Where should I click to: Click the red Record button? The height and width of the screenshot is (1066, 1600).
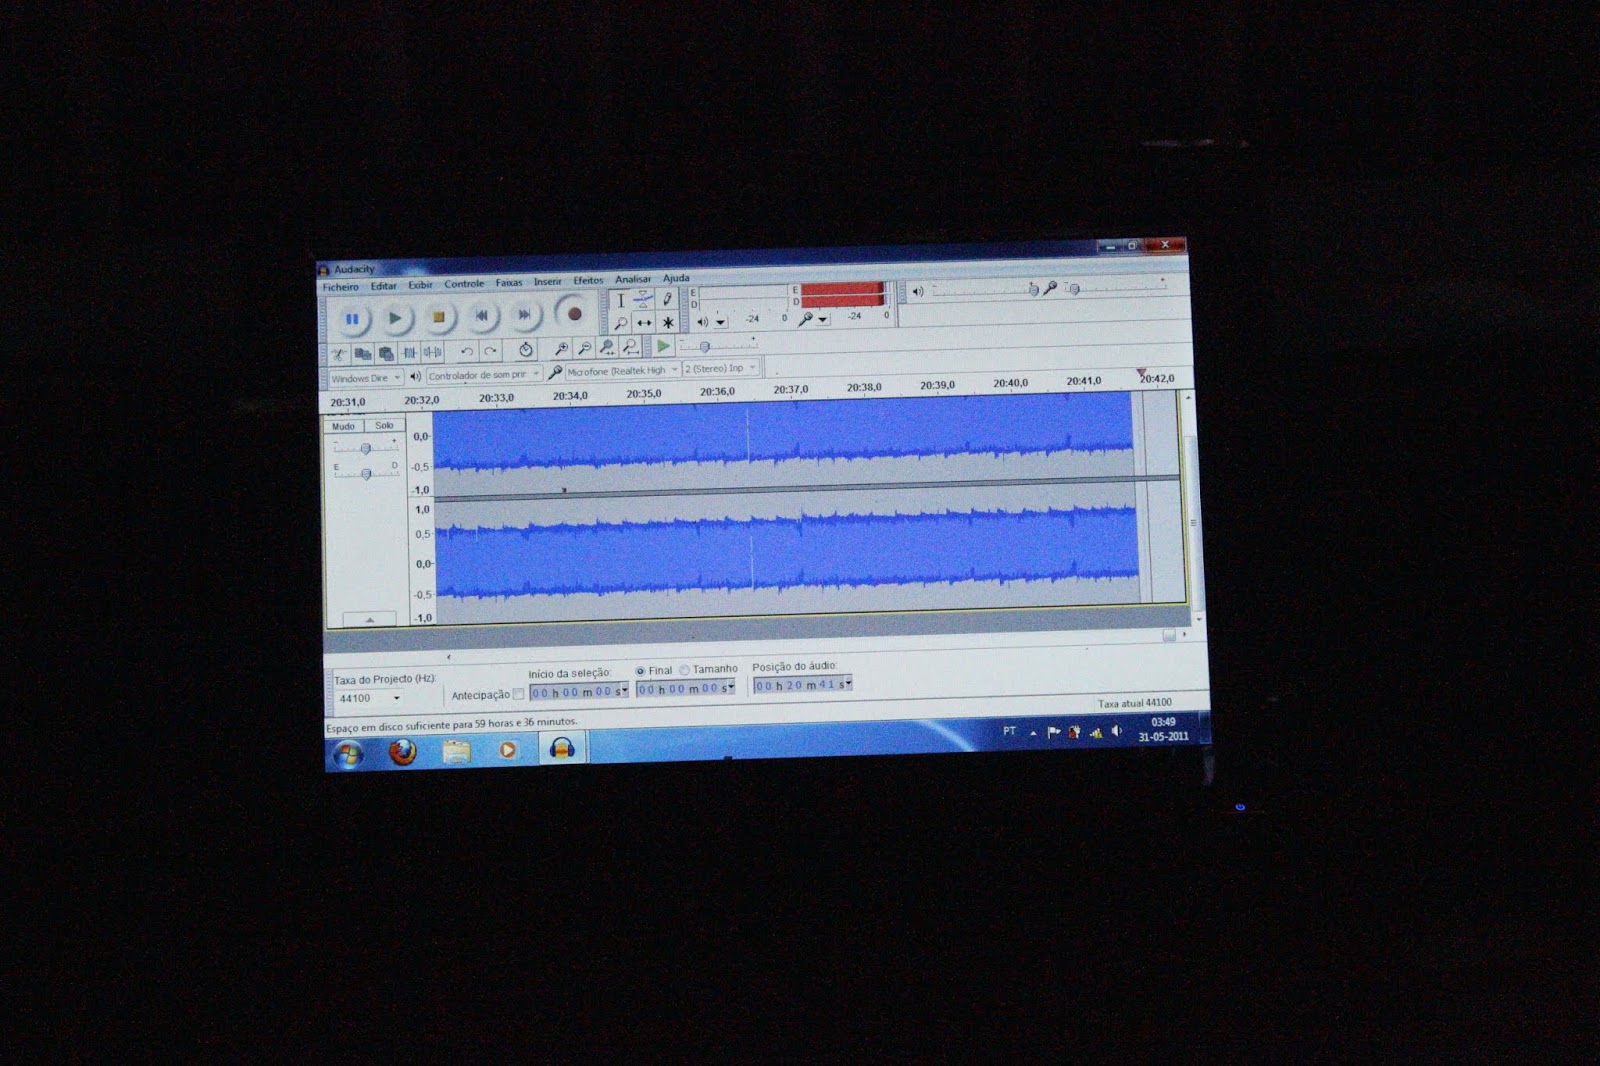click(x=574, y=314)
